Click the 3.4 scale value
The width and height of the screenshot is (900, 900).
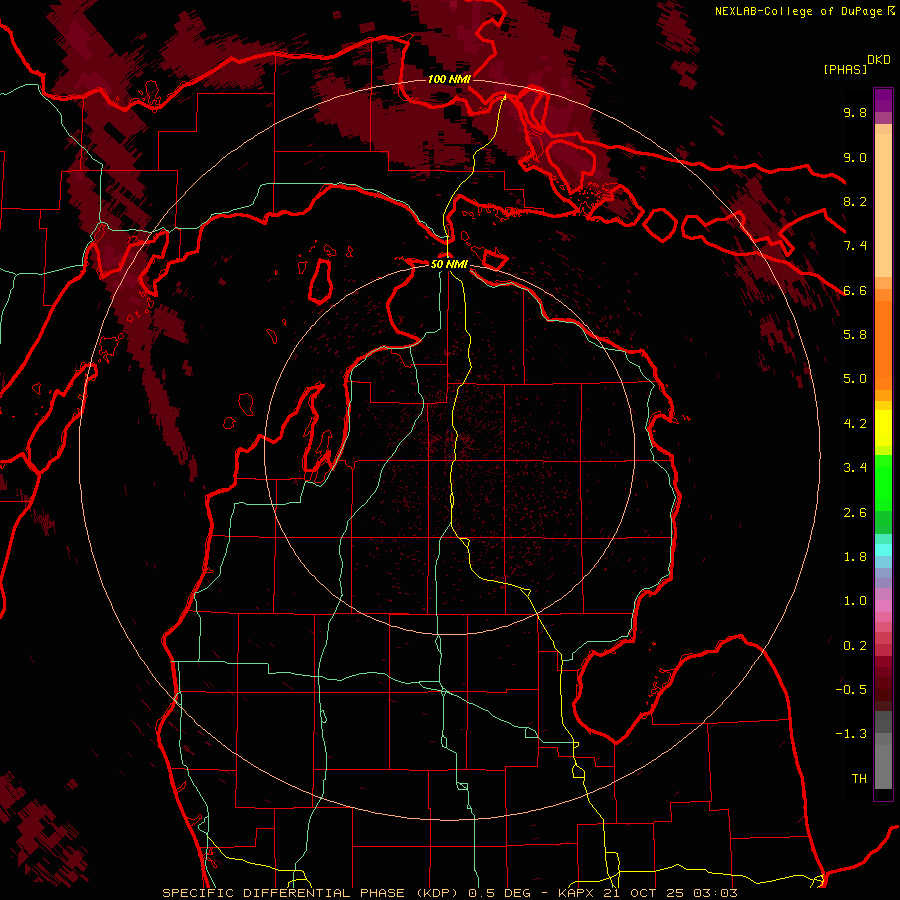click(855, 468)
